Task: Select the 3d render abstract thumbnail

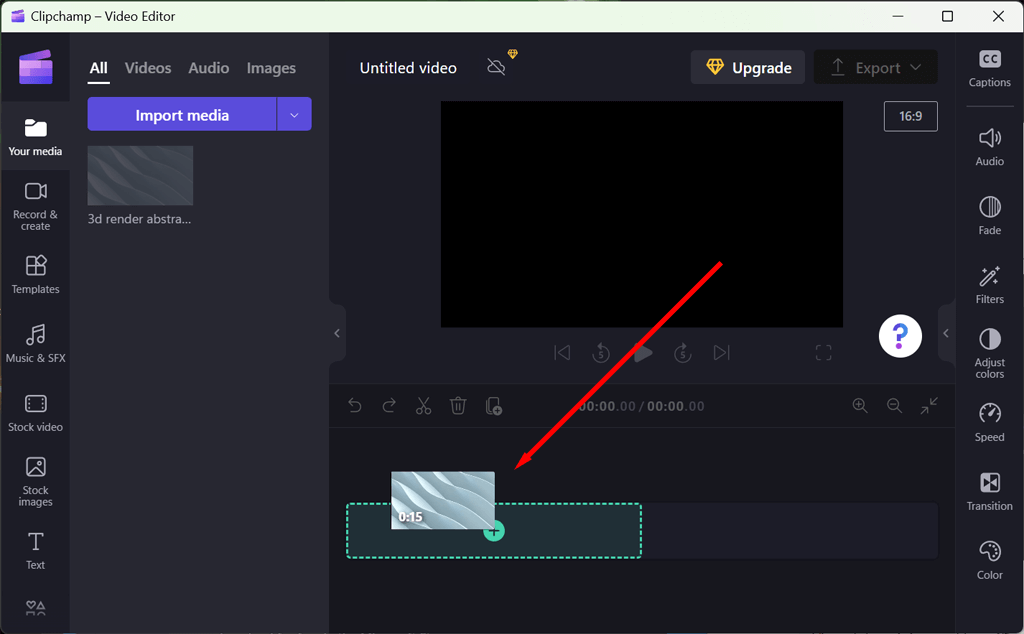Action: [140, 176]
